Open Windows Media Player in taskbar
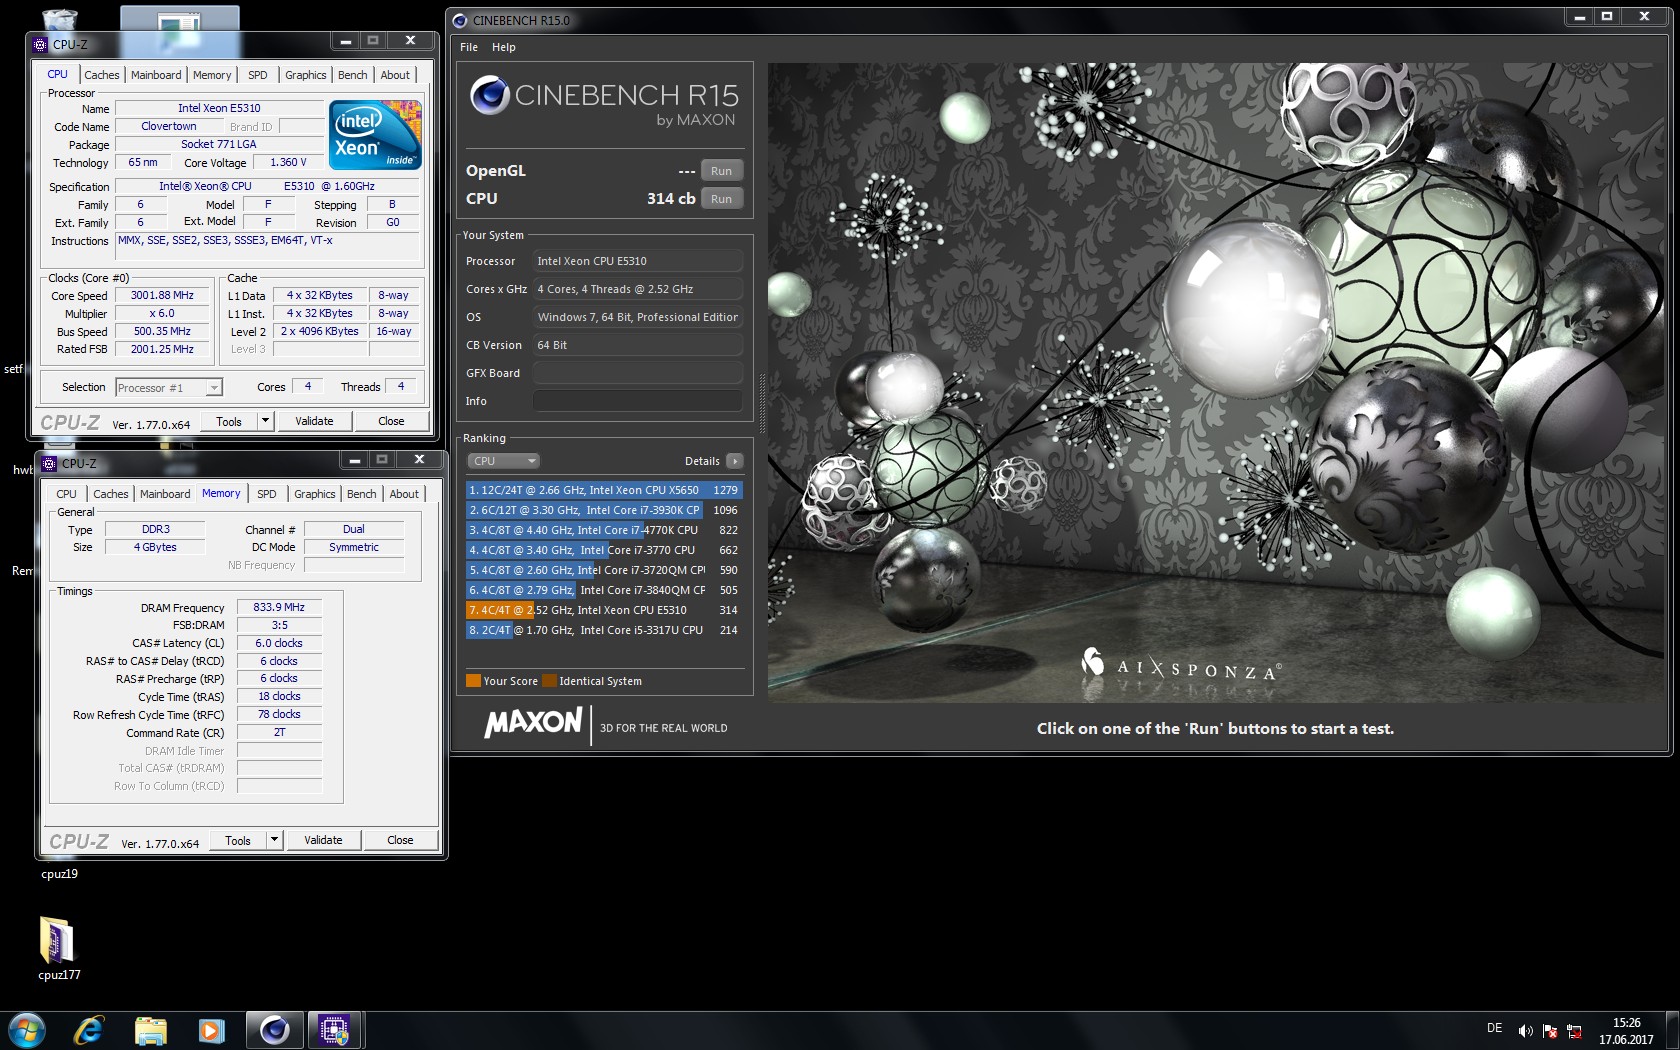The height and width of the screenshot is (1050, 1680). pos(211,1030)
